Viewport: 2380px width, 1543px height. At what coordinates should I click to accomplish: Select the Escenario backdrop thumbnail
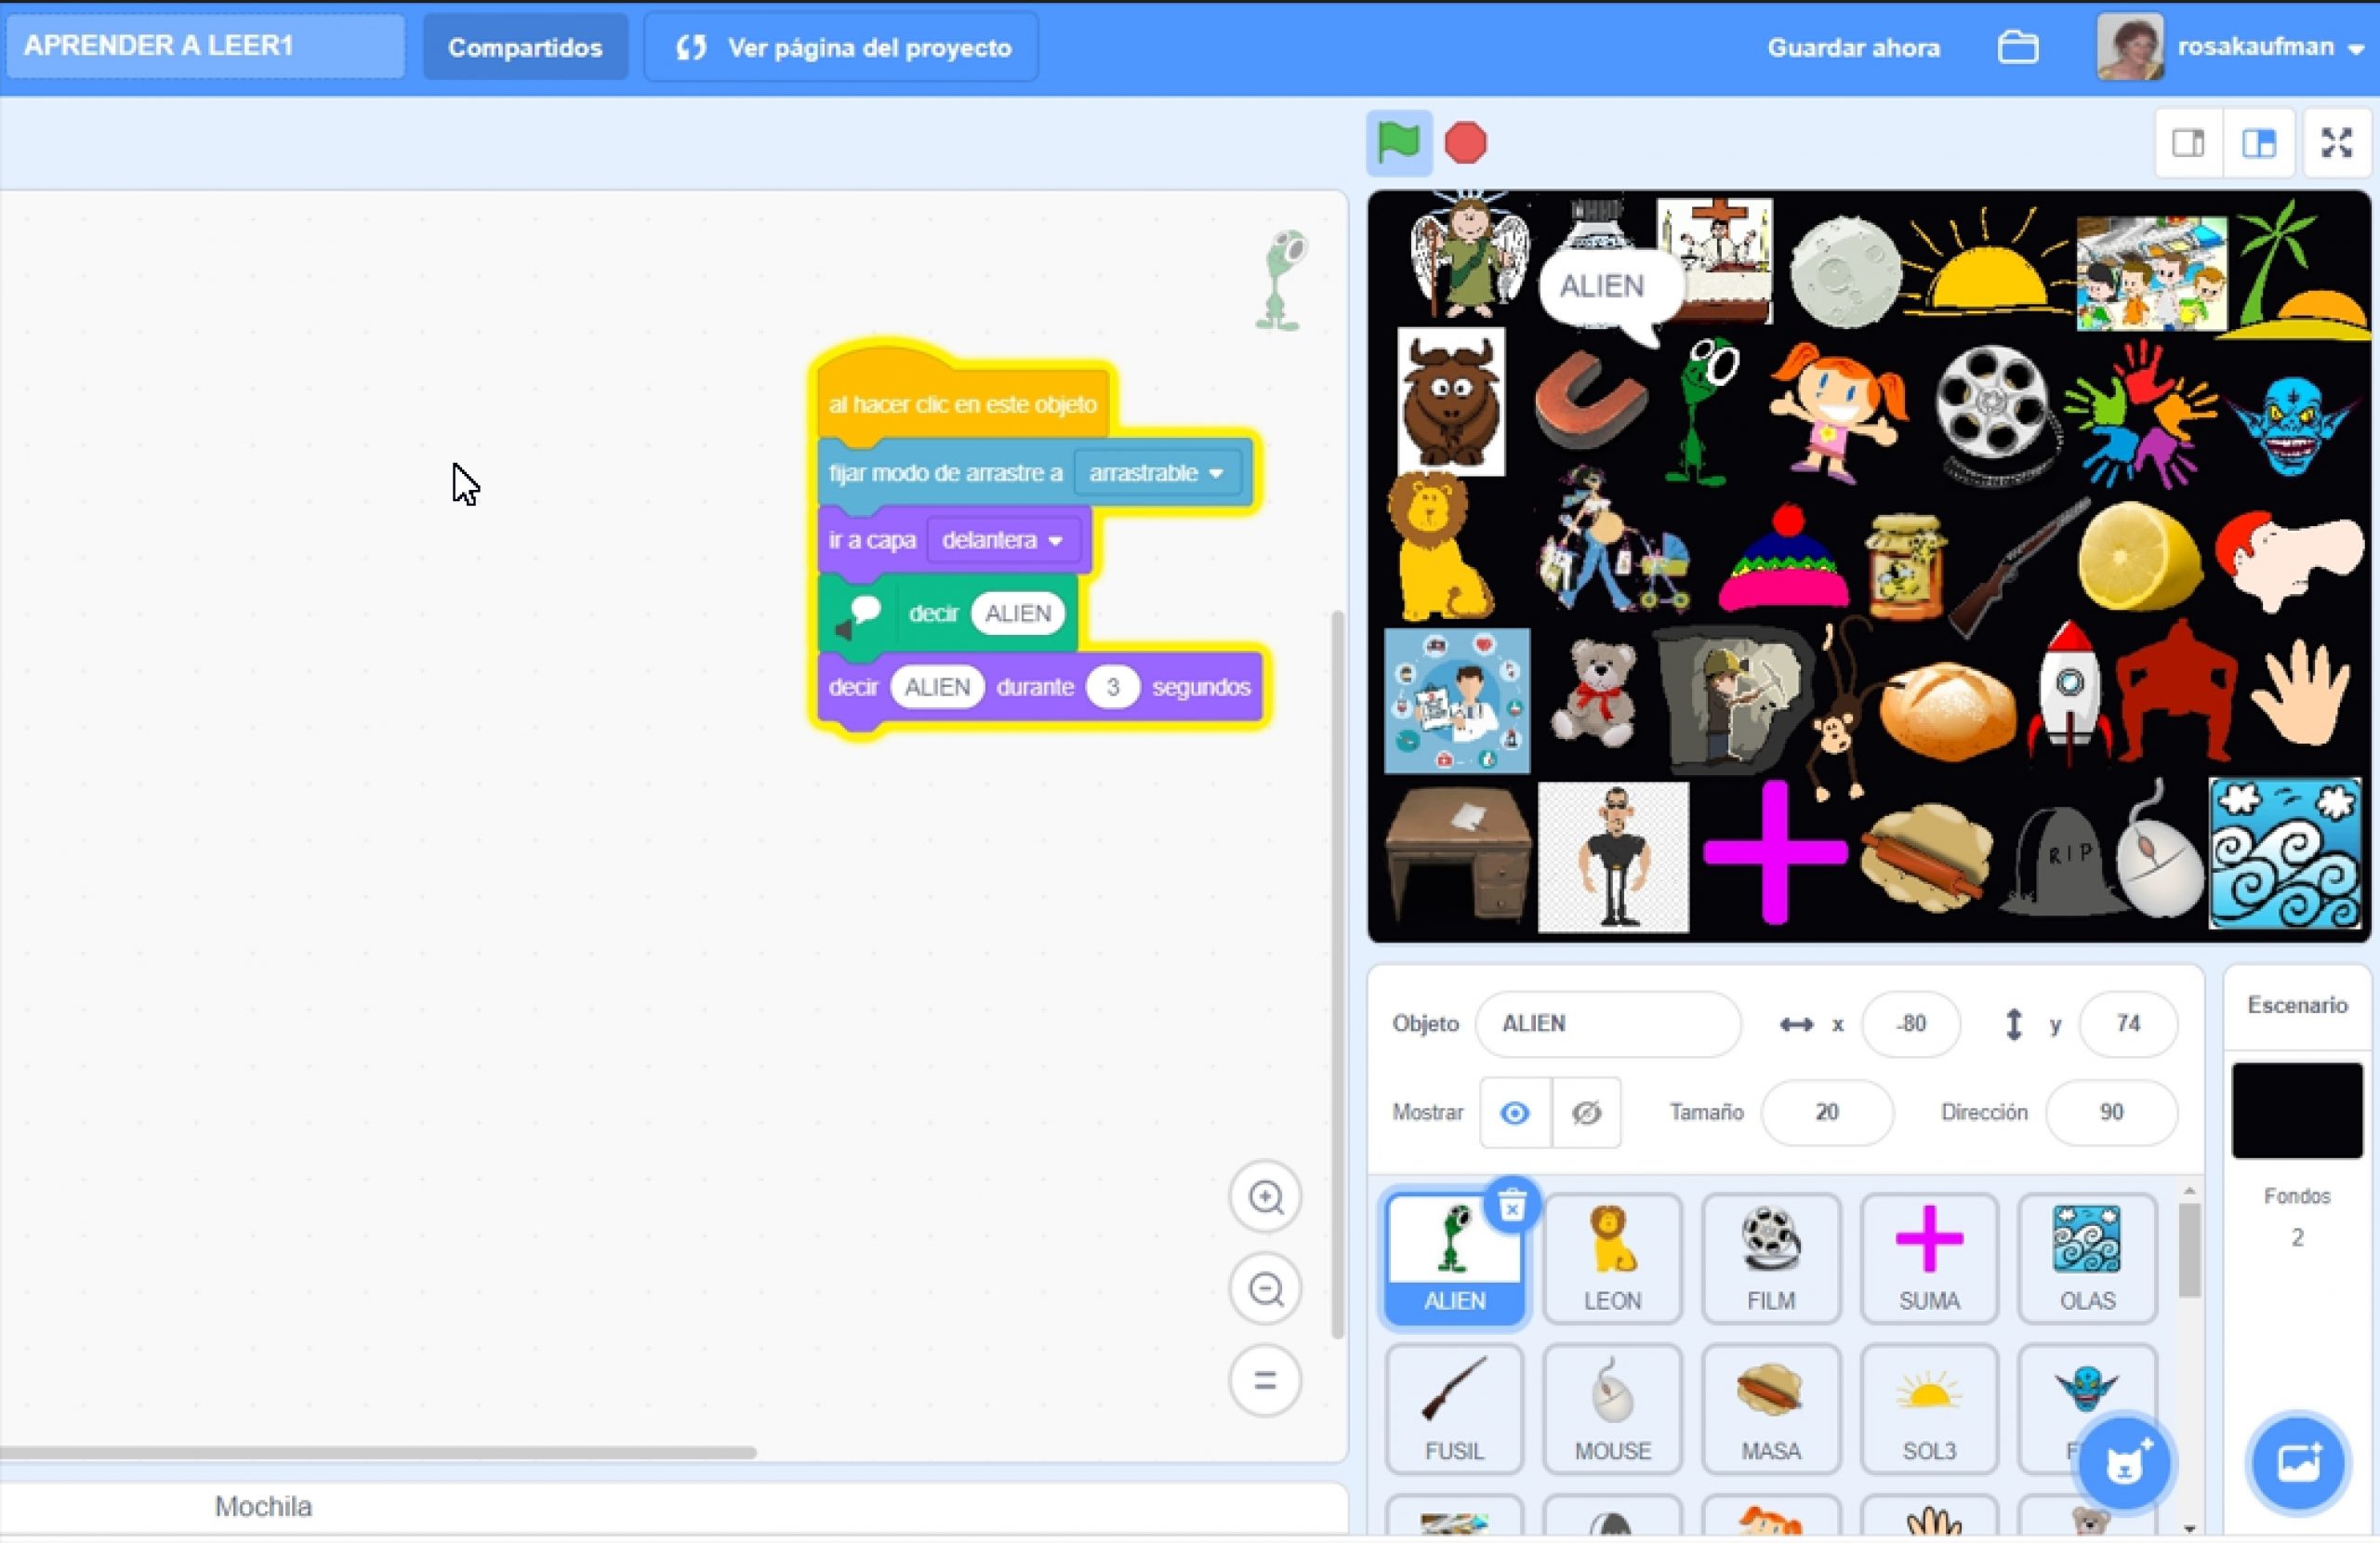(x=2297, y=1110)
